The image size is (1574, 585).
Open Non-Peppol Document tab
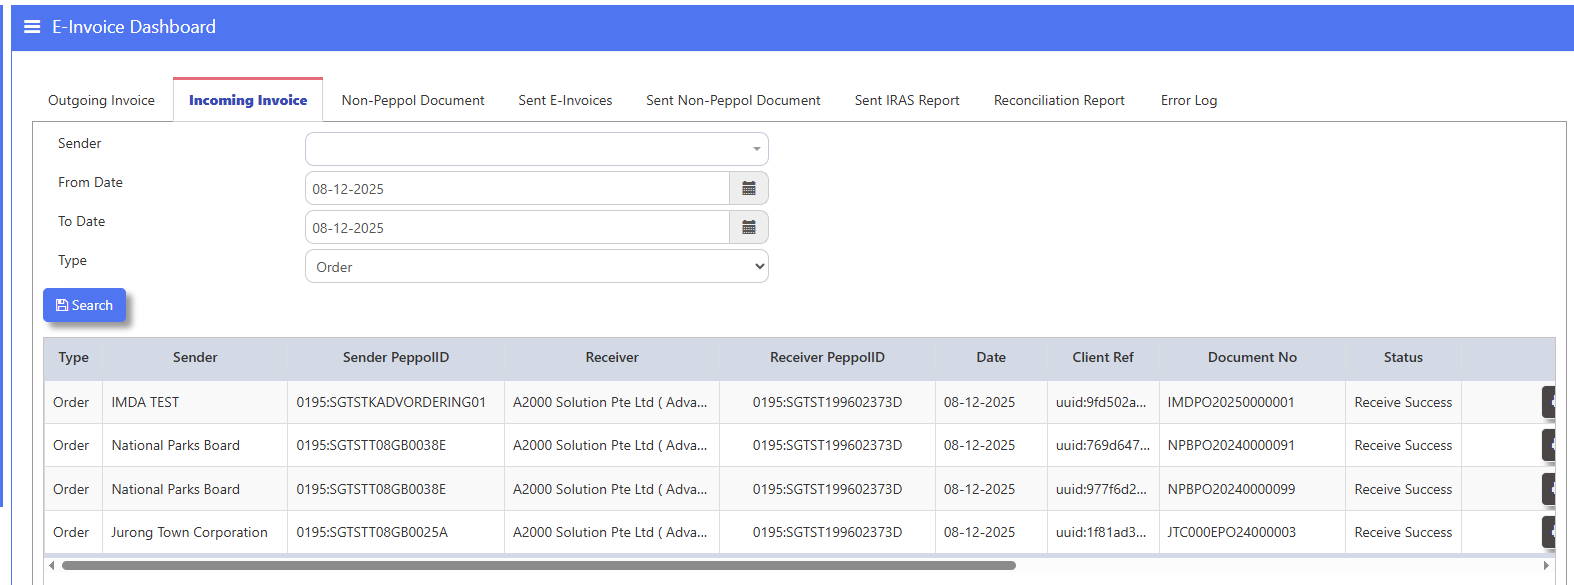point(413,100)
